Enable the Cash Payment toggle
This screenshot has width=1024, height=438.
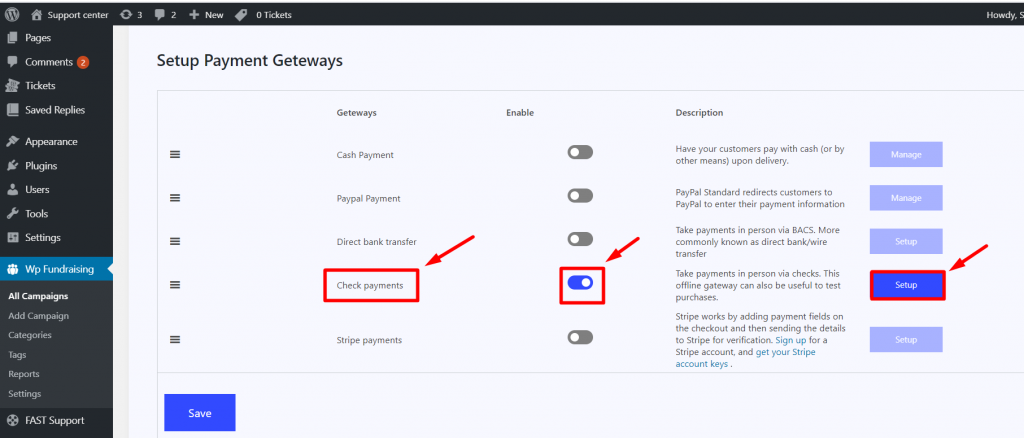click(x=580, y=153)
